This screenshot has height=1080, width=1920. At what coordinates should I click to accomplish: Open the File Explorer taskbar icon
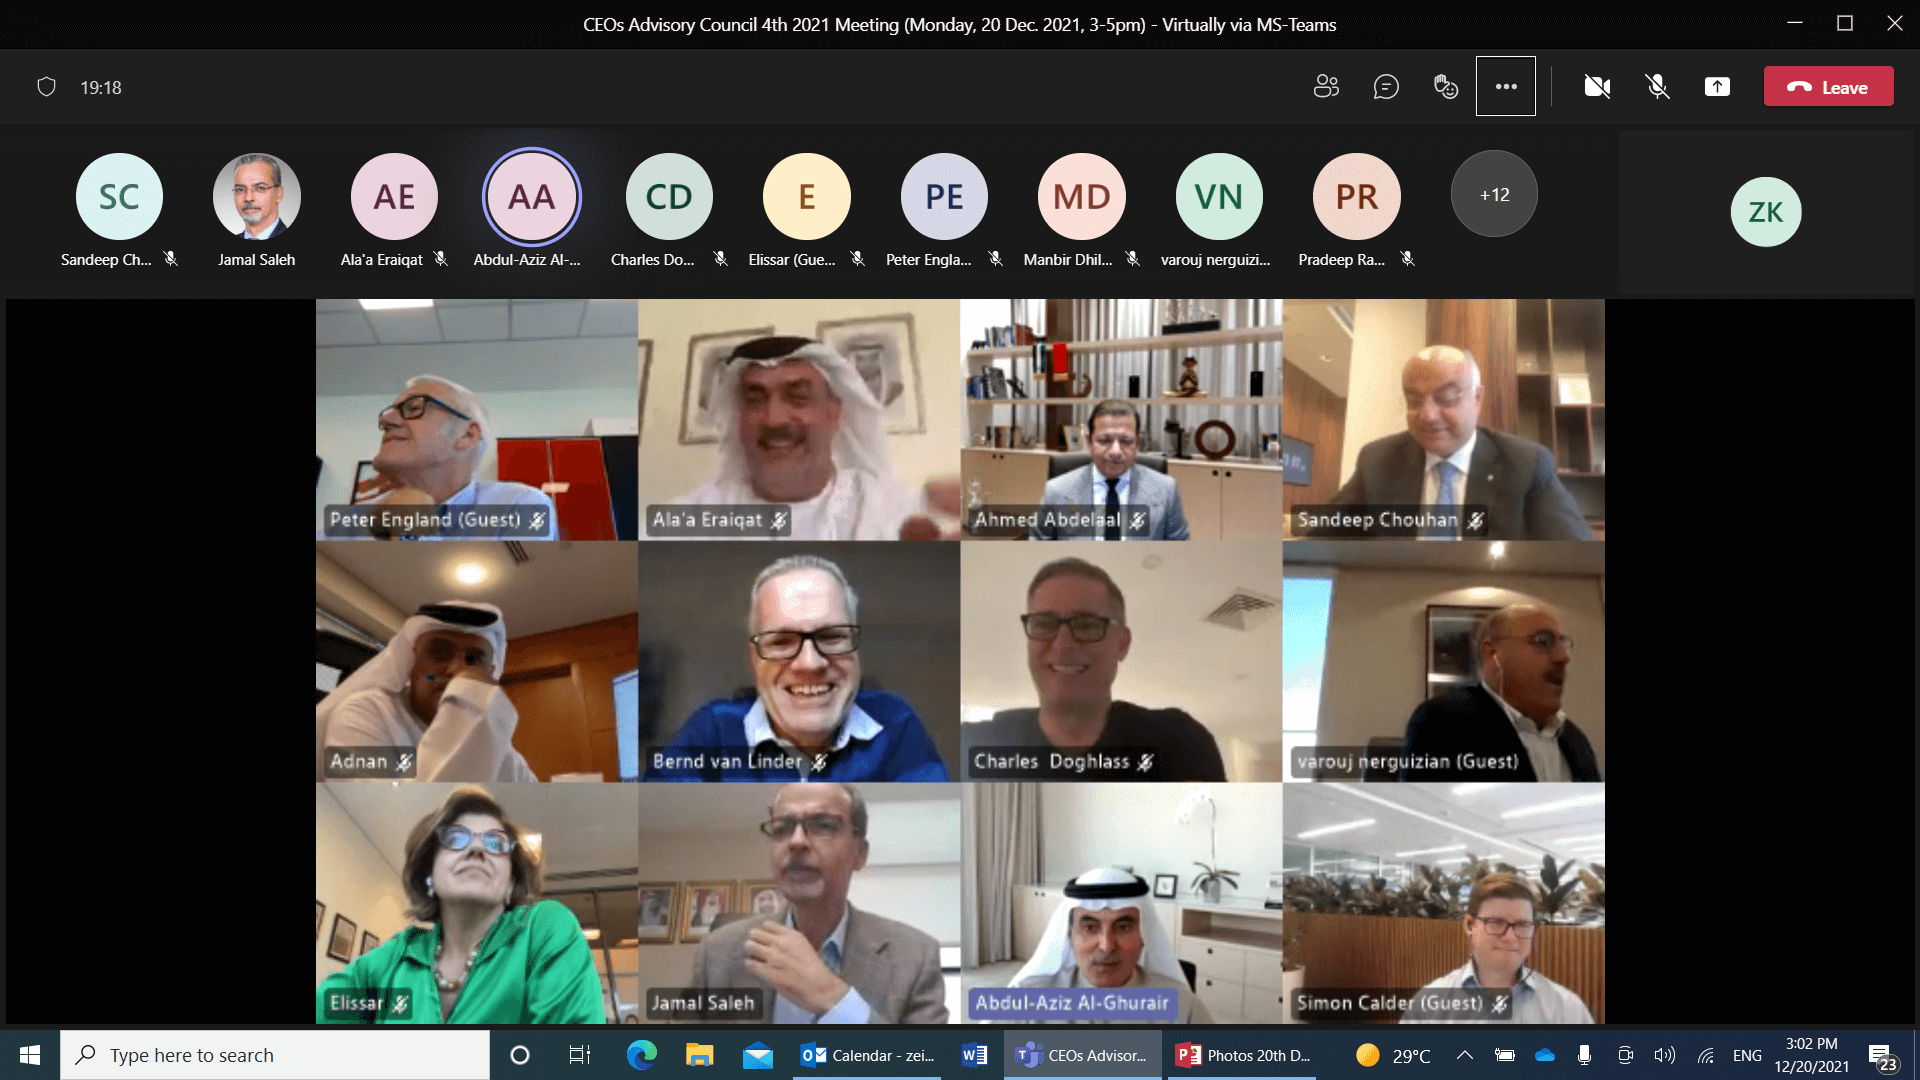tap(699, 1055)
